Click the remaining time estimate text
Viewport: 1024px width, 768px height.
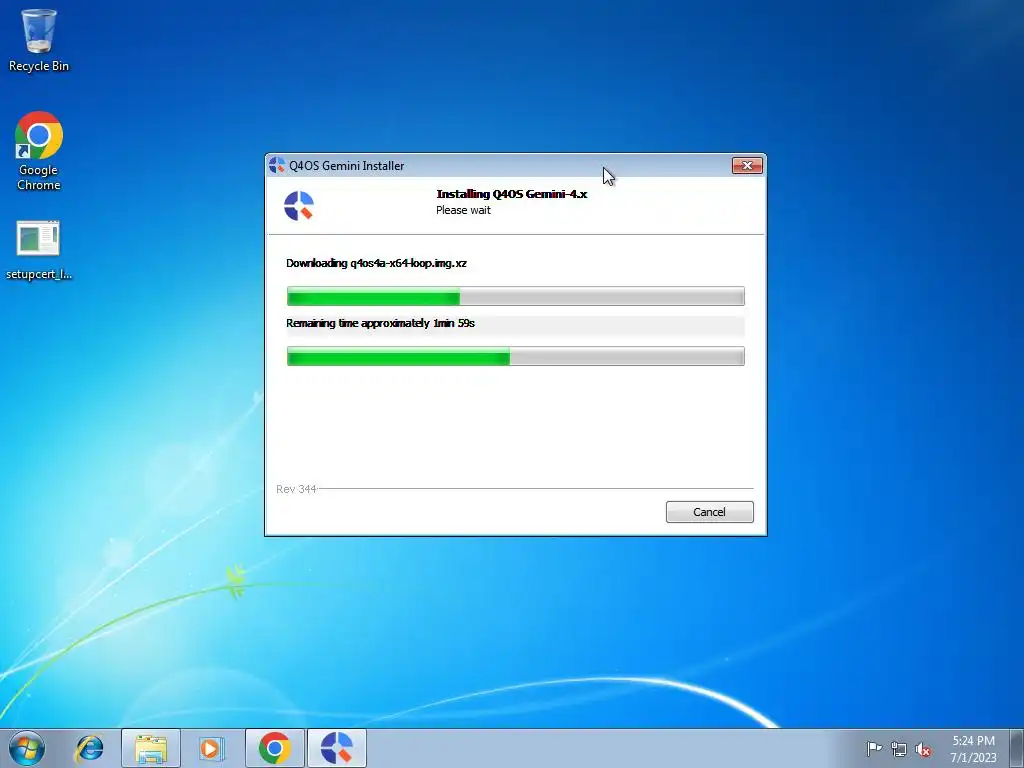380,323
